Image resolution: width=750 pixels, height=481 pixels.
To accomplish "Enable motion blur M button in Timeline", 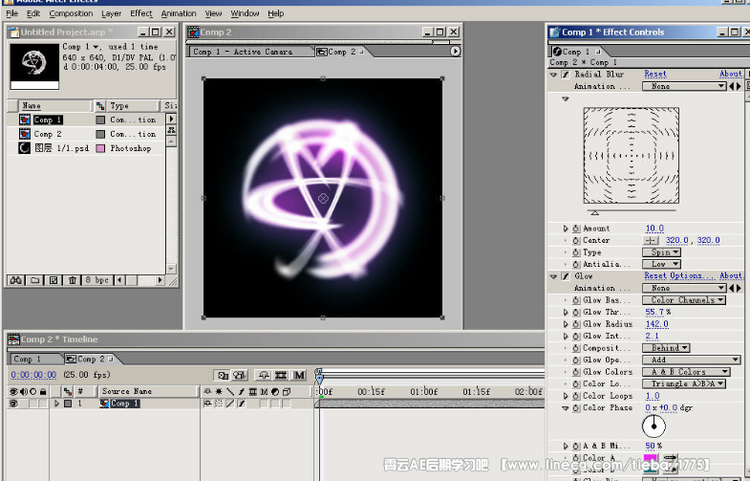I will click(x=299, y=375).
